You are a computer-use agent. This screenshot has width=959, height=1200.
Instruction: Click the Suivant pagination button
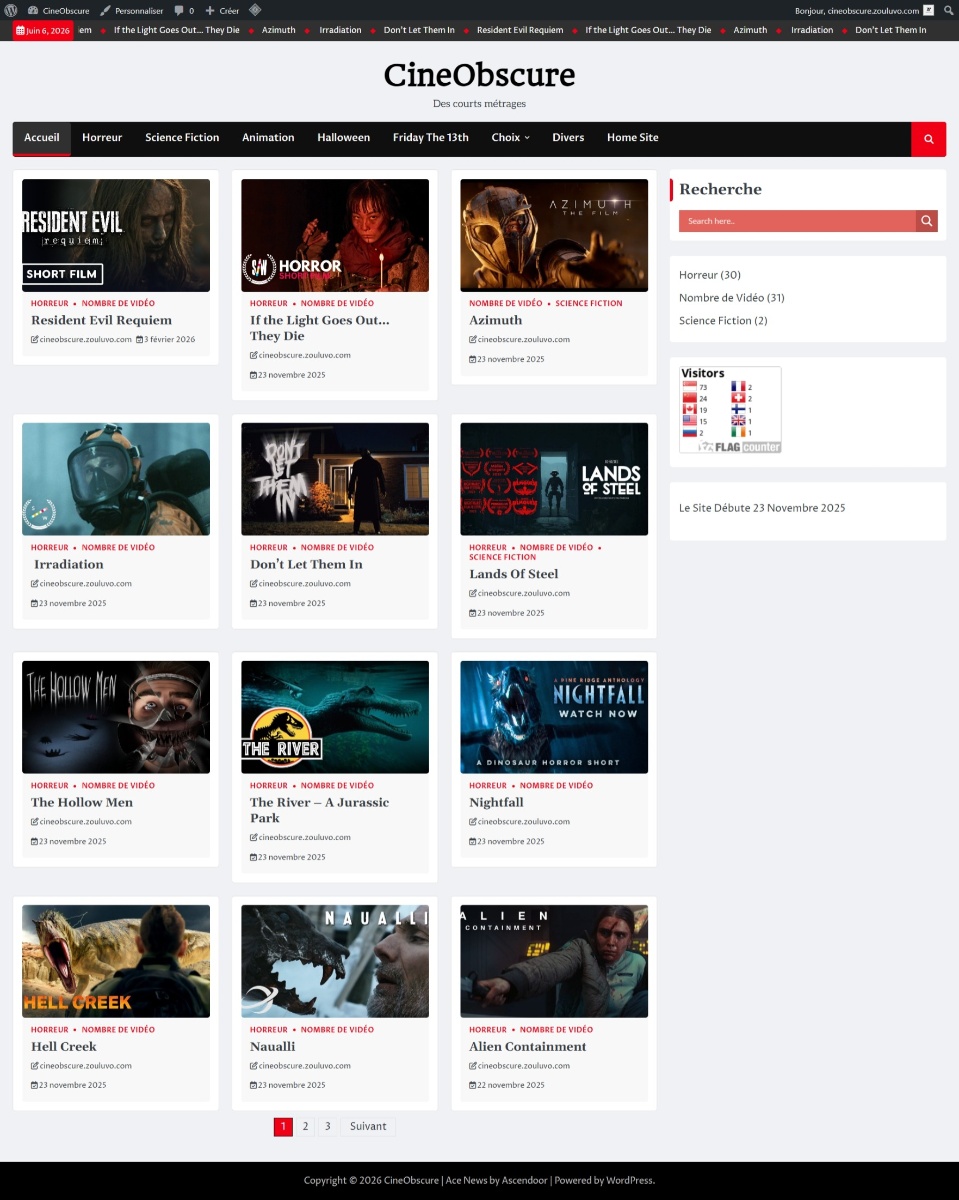point(368,1127)
